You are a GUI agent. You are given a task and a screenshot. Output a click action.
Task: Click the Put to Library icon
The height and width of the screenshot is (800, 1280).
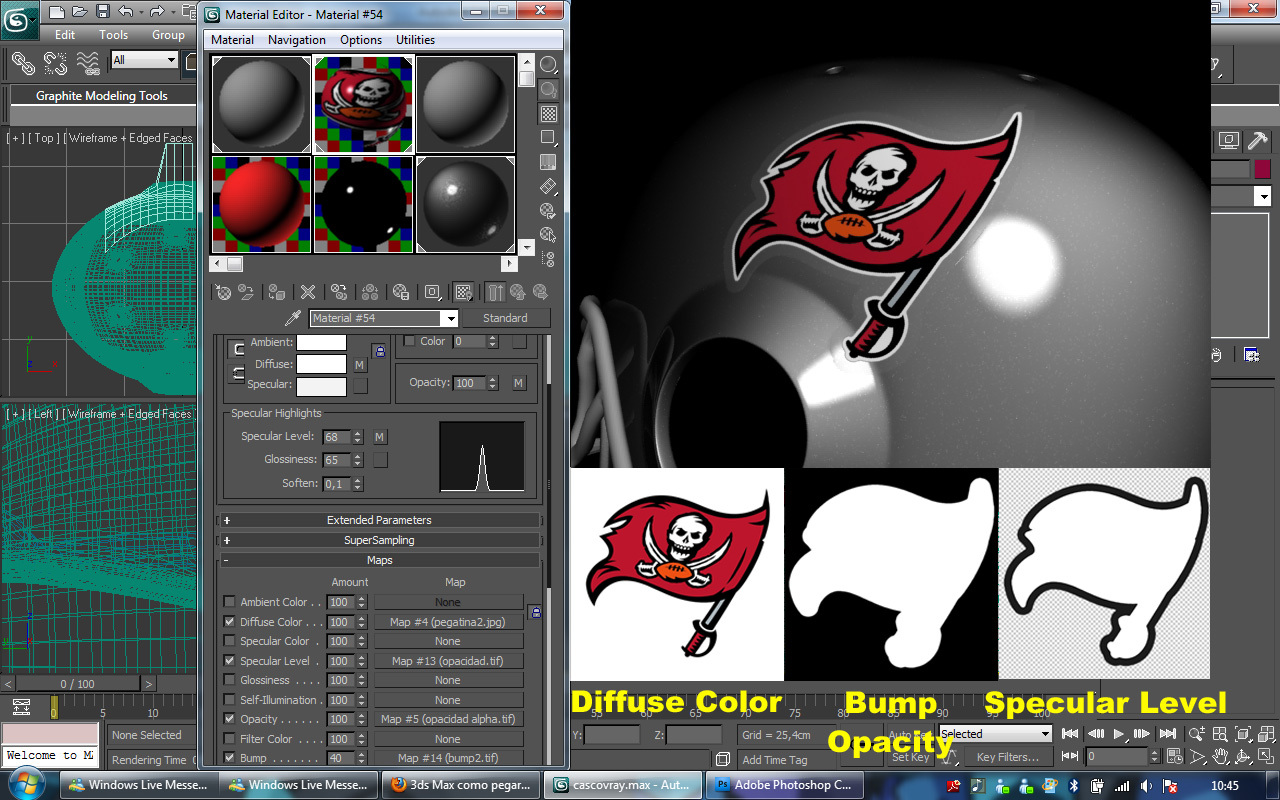coord(401,292)
